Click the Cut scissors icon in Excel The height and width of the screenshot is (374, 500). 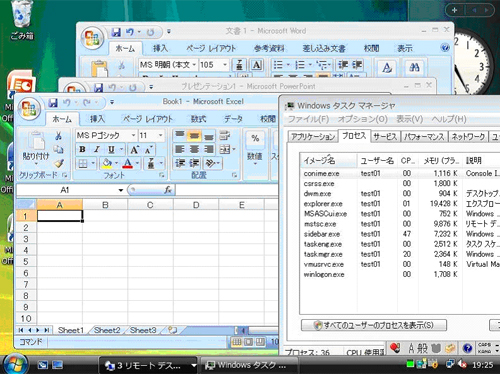[58, 135]
